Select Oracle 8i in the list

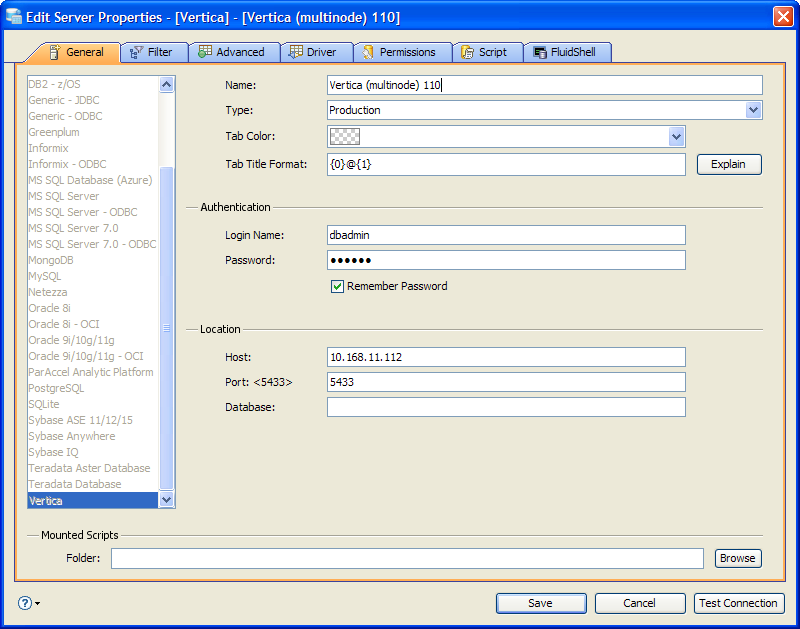93,308
